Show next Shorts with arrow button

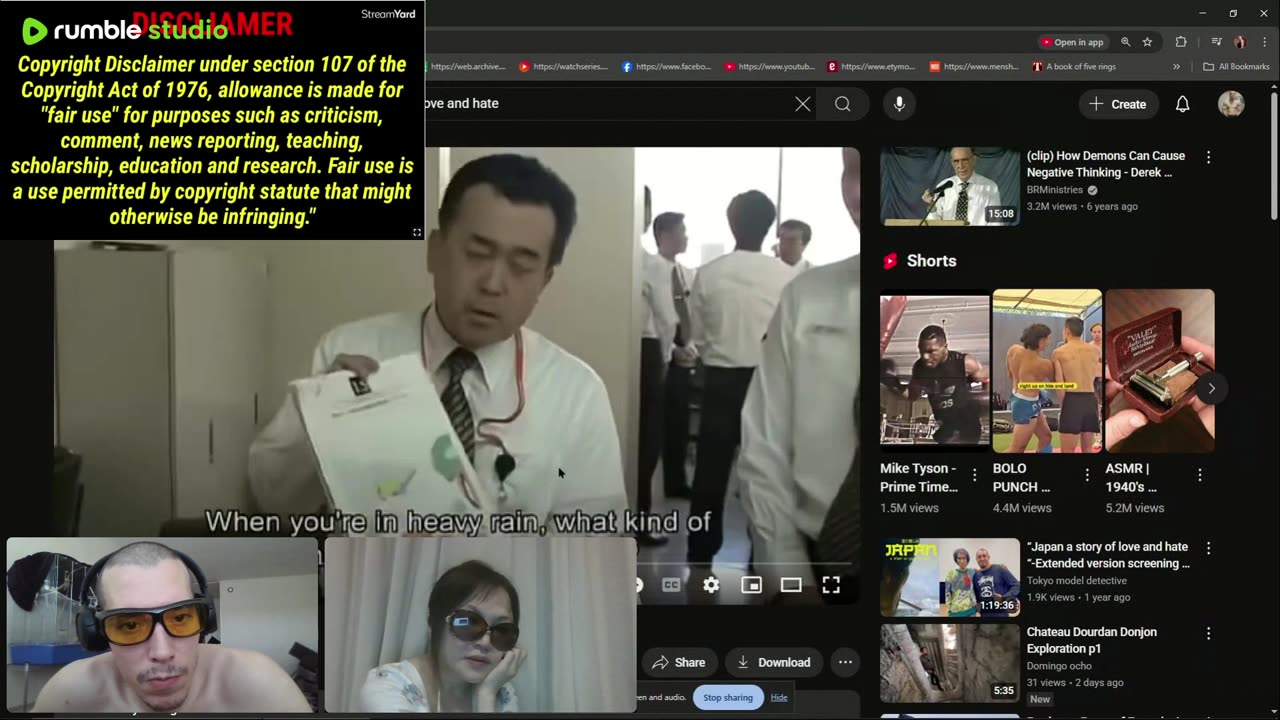(x=1211, y=388)
